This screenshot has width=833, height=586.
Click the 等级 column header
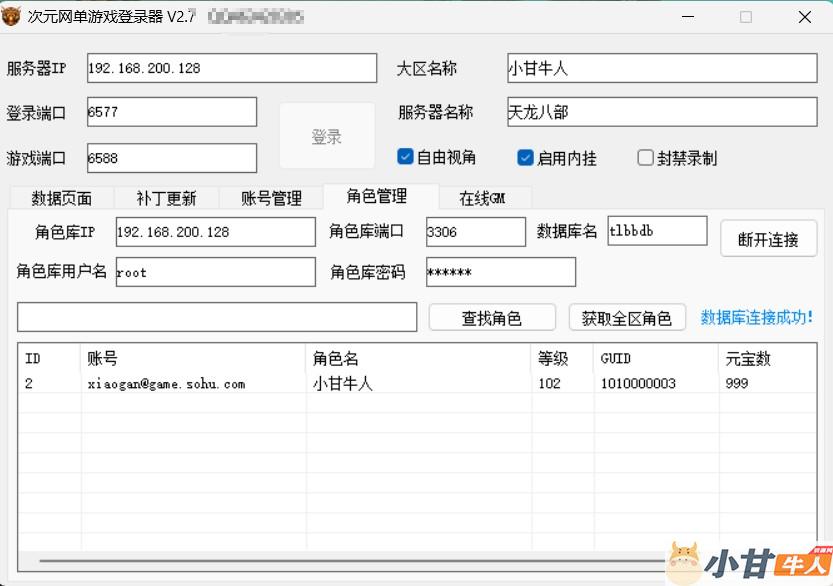563,359
